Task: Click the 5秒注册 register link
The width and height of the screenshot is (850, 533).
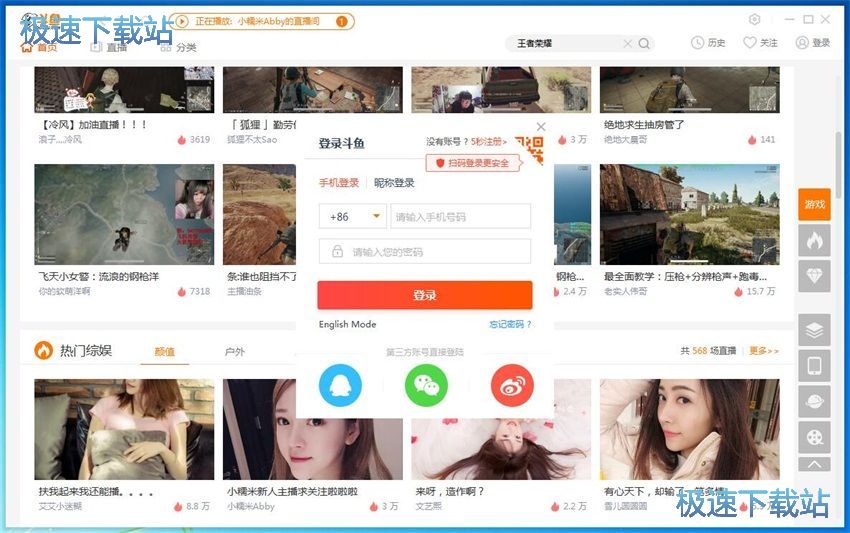Action: pyautogui.click(x=488, y=142)
